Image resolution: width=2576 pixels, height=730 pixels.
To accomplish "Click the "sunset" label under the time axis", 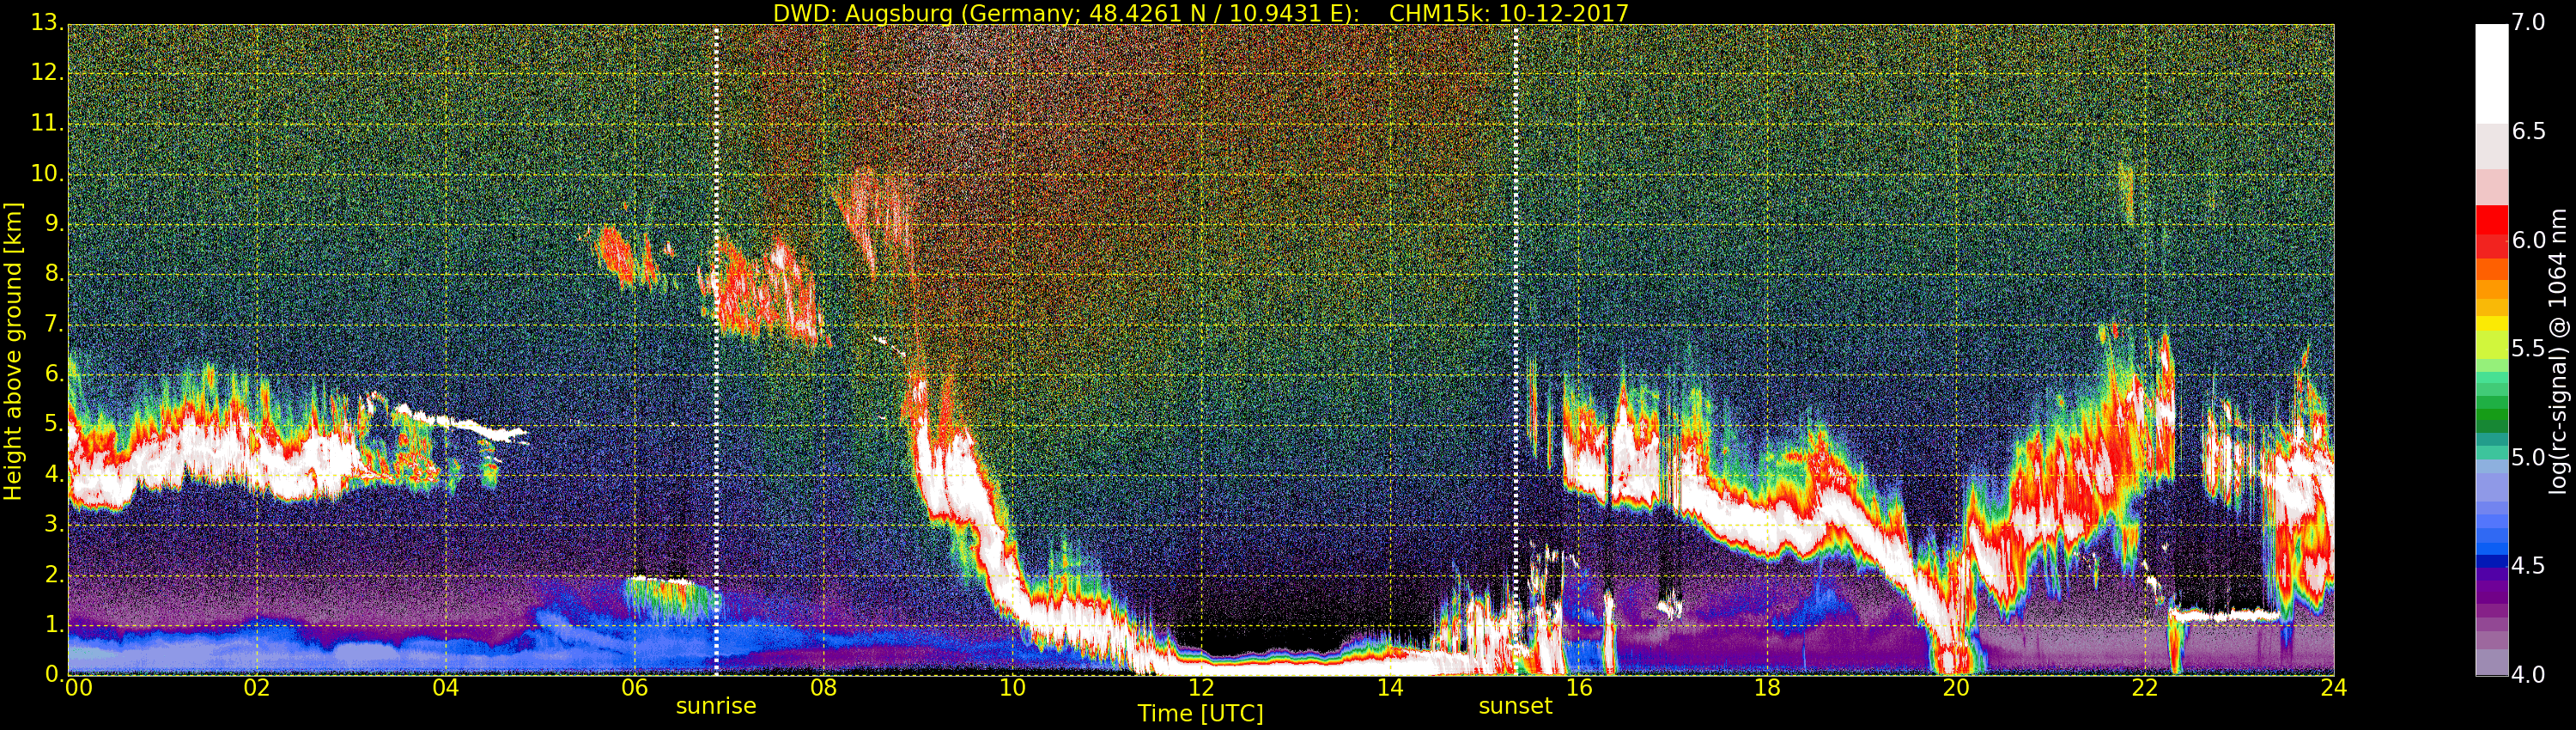I will click(x=1515, y=706).
